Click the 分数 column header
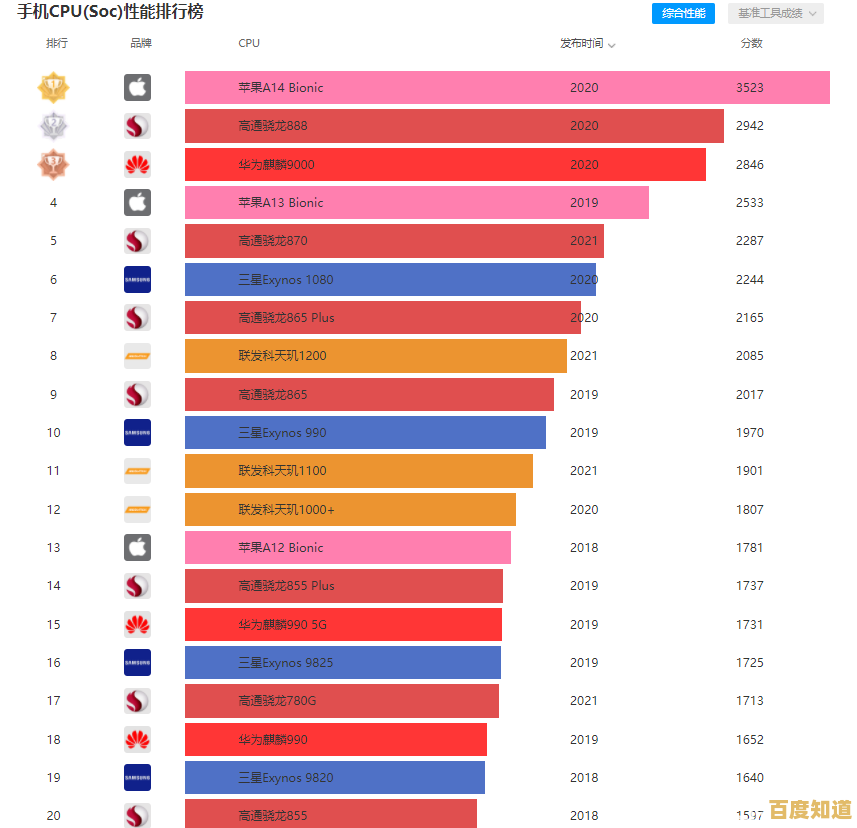 [x=751, y=44]
